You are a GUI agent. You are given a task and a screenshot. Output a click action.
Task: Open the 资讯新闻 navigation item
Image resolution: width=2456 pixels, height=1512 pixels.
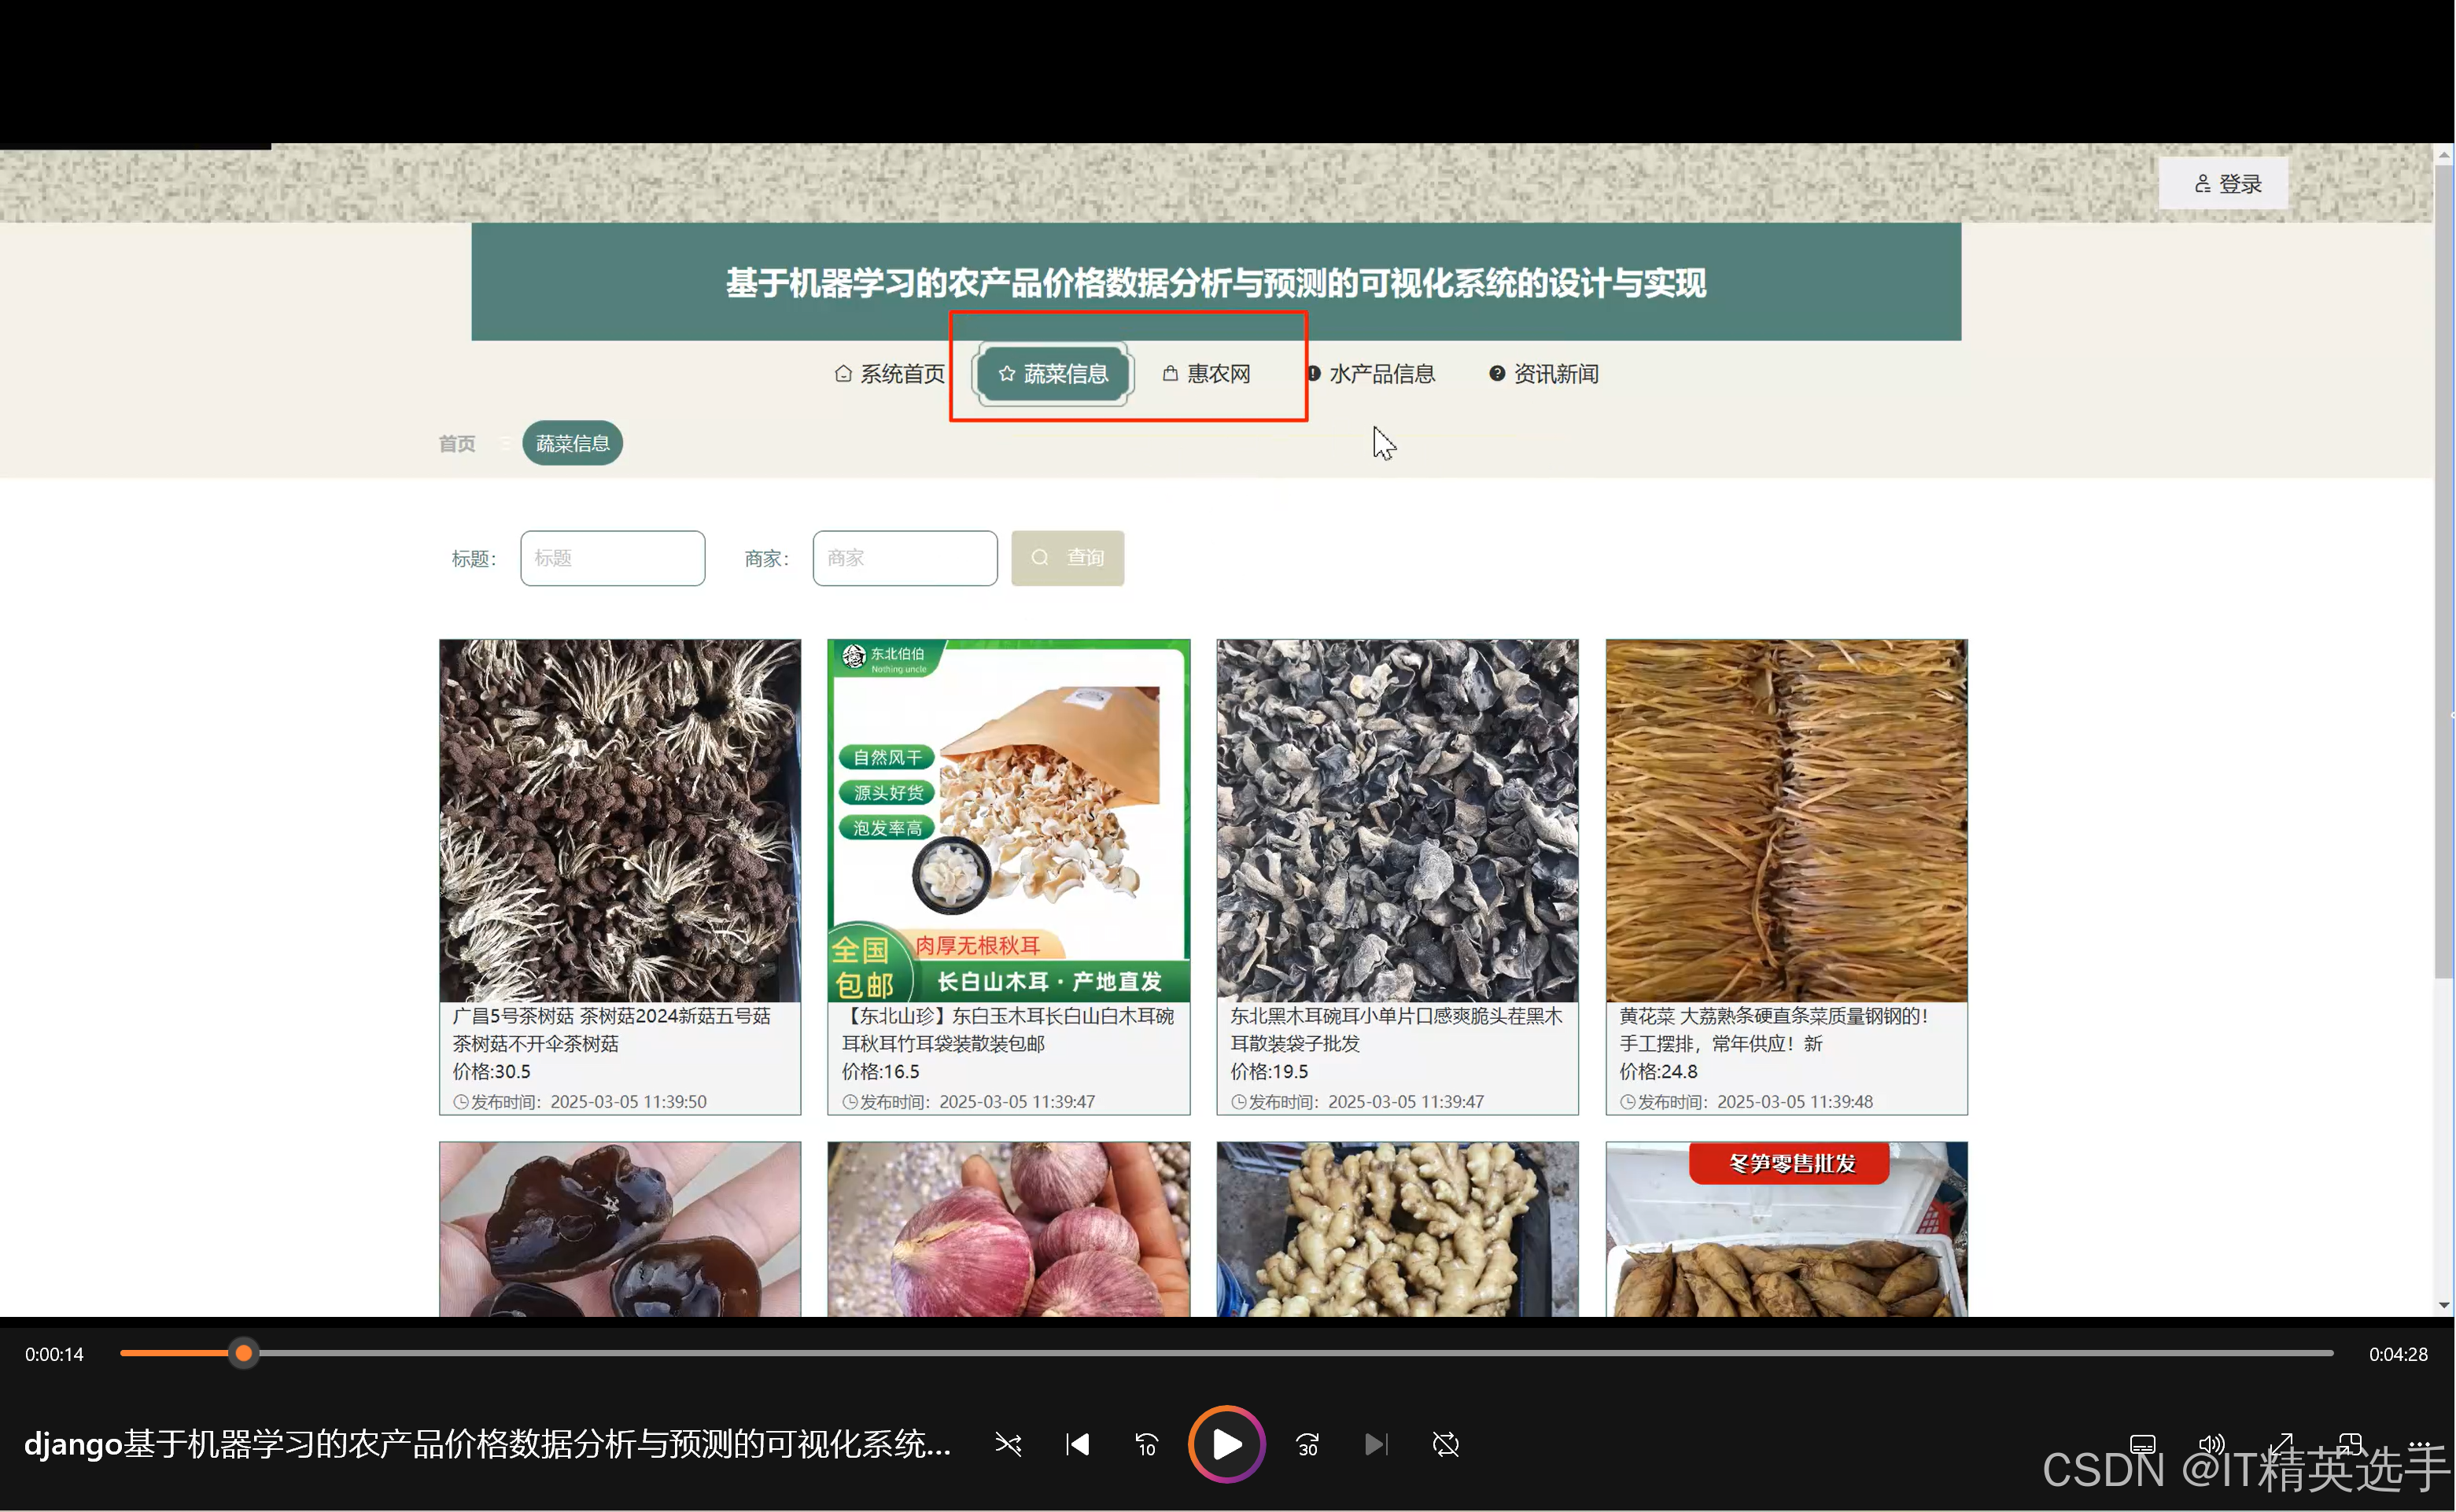pyautogui.click(x=1544, y=373)
